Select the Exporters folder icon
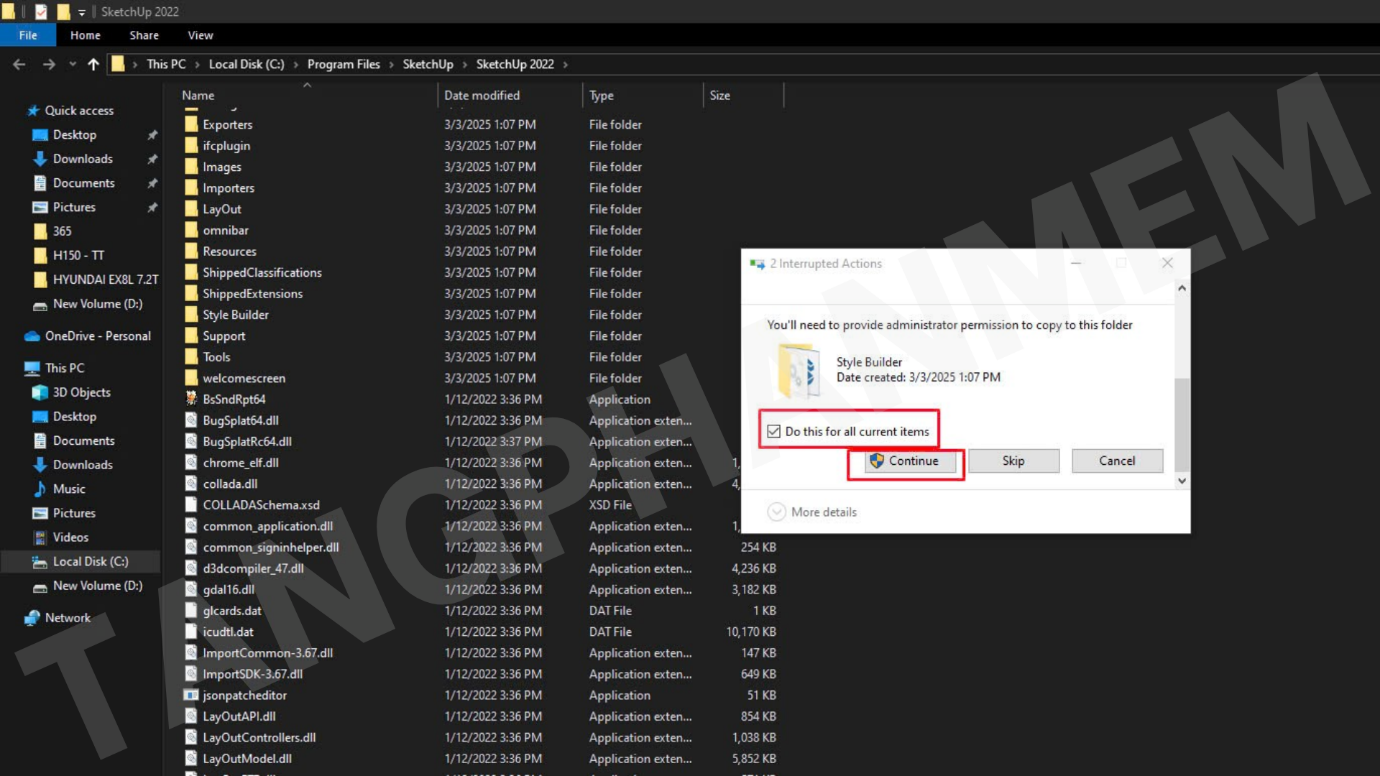 click(x=192, y=125)
